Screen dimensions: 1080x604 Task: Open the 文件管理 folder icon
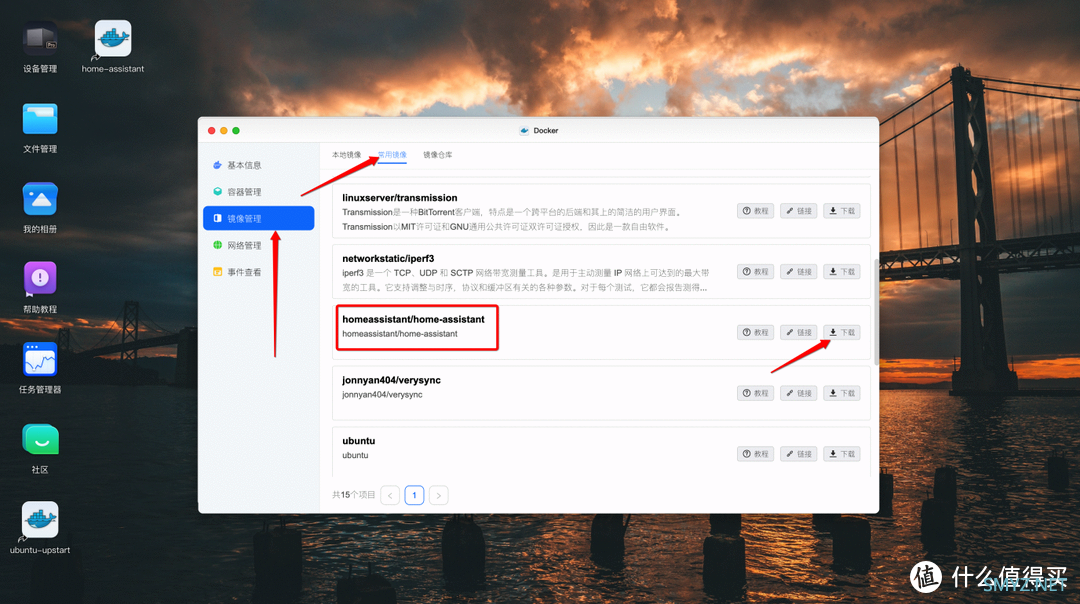[x=40, y=119]
